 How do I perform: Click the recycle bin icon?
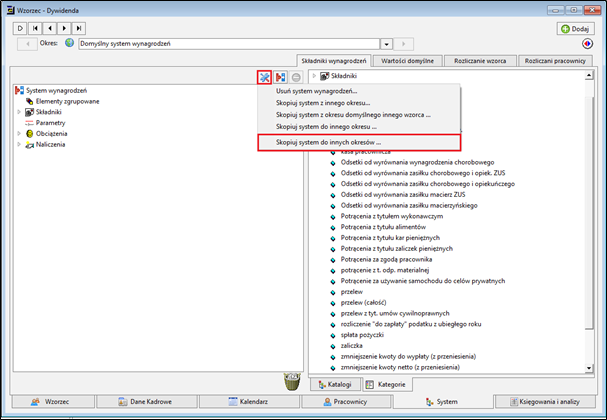[292, 381]
